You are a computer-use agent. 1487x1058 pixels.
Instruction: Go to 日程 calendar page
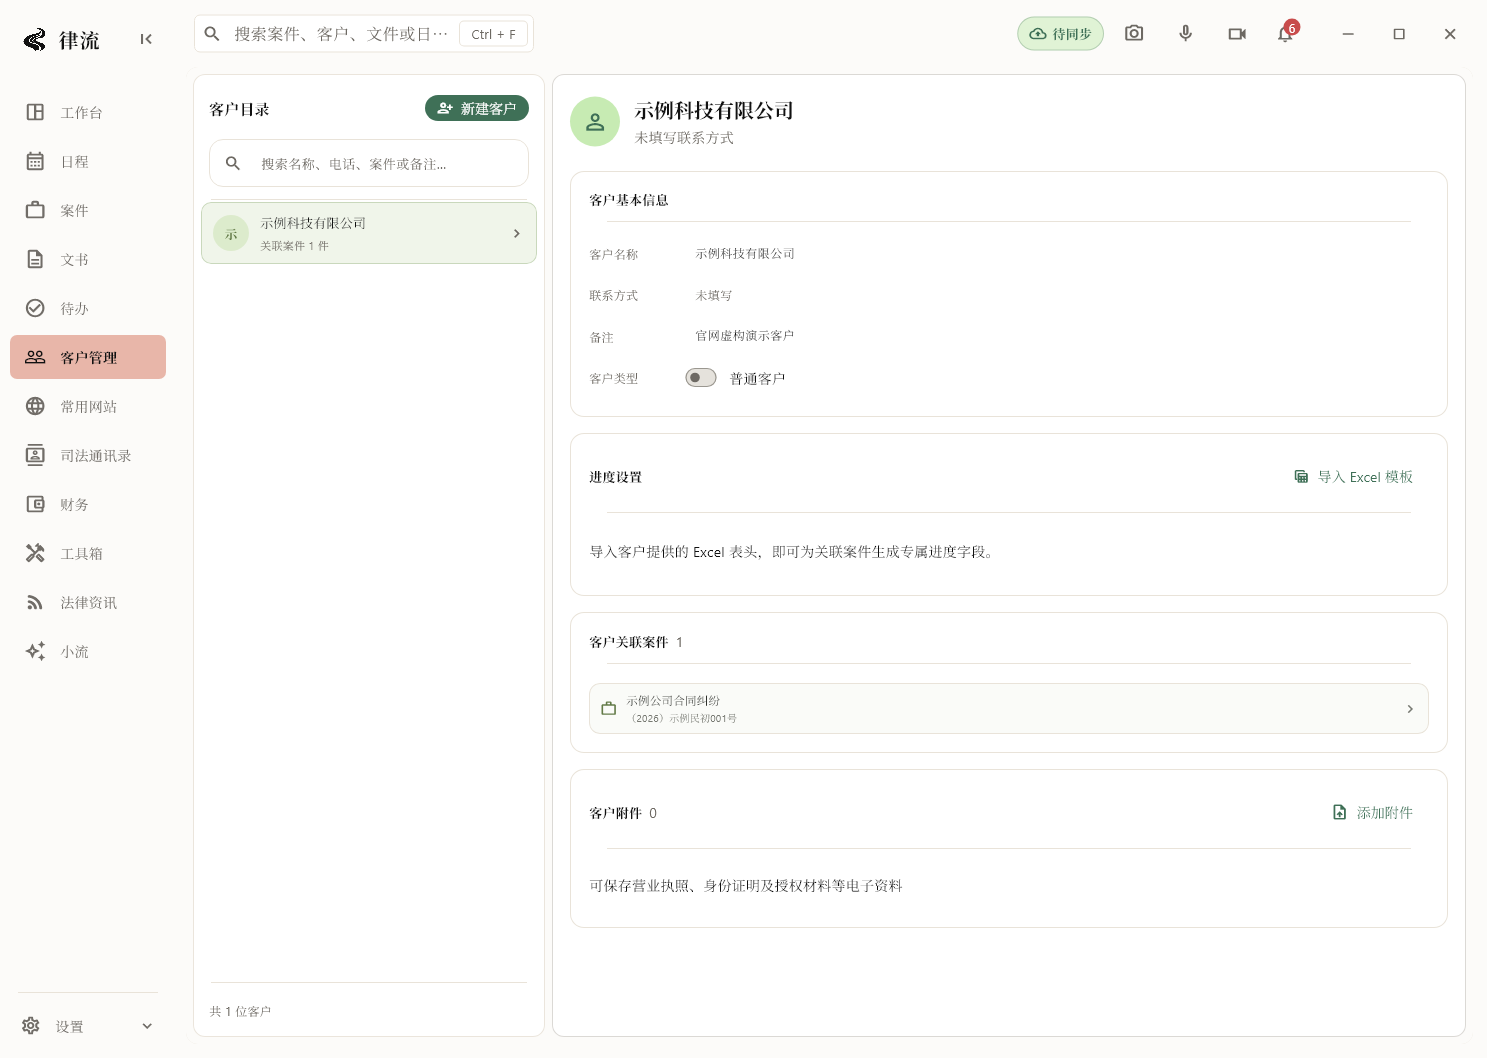click(88, 161)
